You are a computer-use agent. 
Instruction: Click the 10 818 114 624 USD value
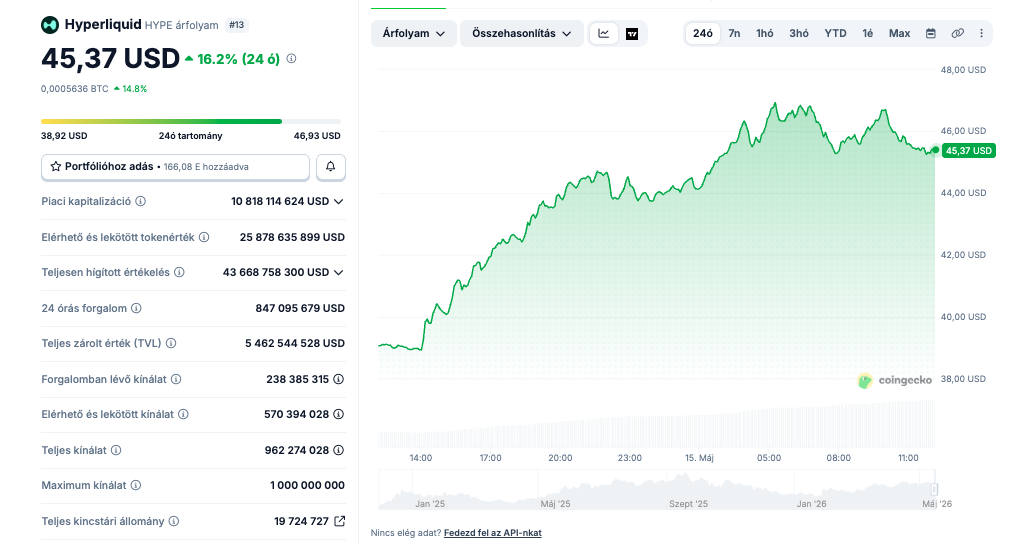(280, 201)
